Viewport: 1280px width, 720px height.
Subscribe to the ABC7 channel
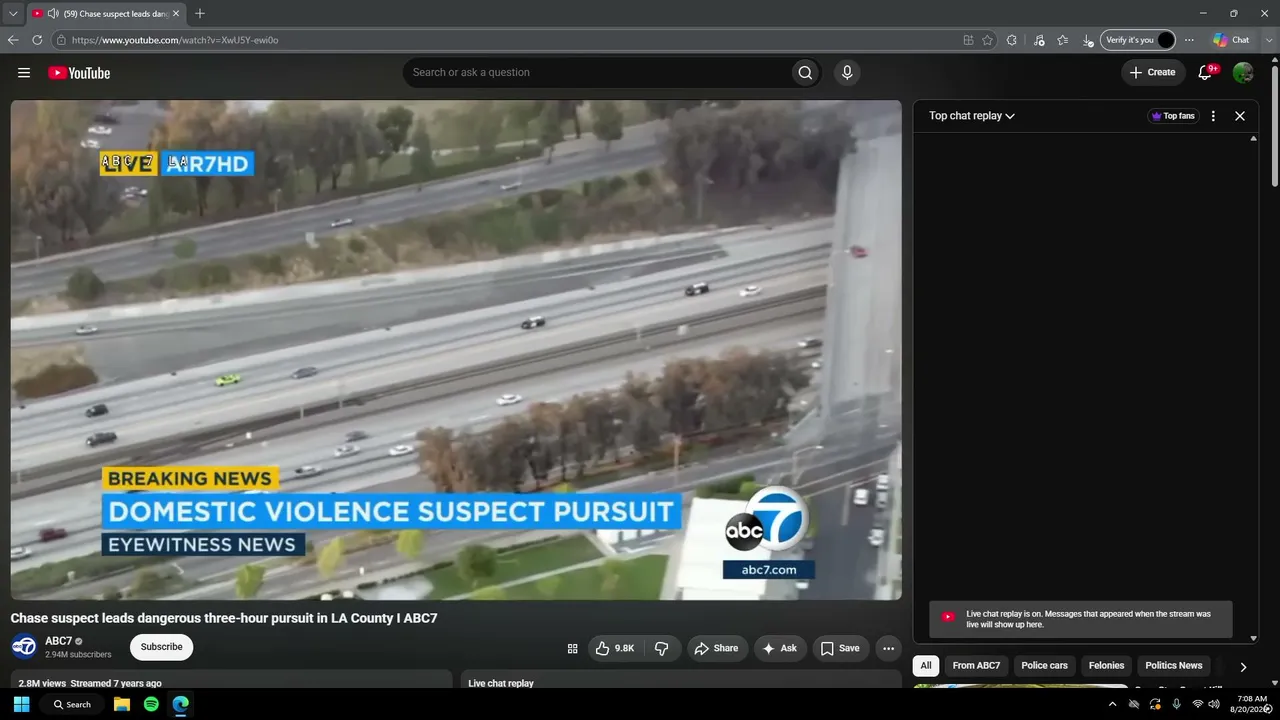tap(161, 647)
